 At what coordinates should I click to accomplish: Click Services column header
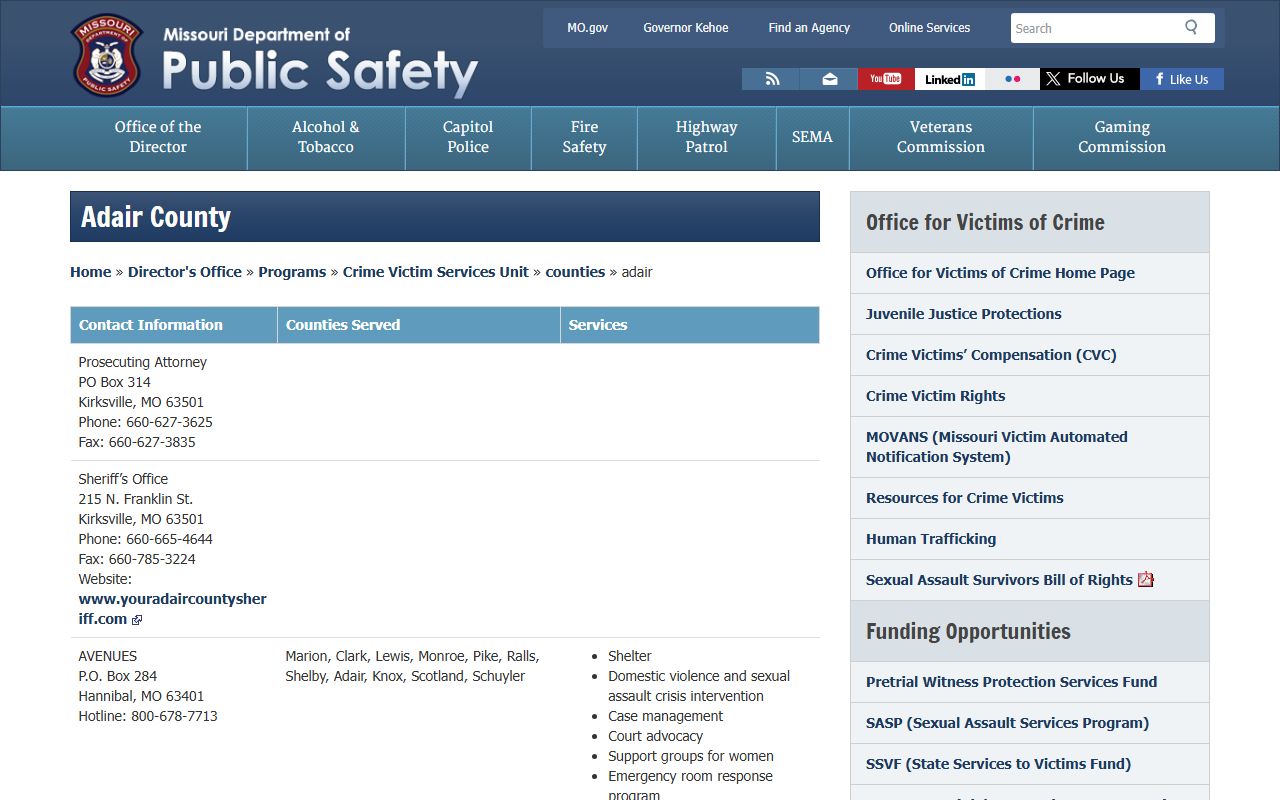(x=690, y=325)
